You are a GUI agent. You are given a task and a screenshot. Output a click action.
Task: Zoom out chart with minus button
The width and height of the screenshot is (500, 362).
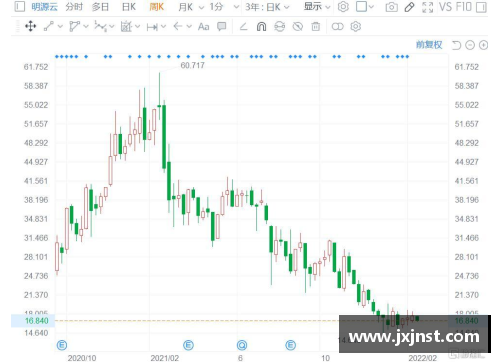(470, 45)
